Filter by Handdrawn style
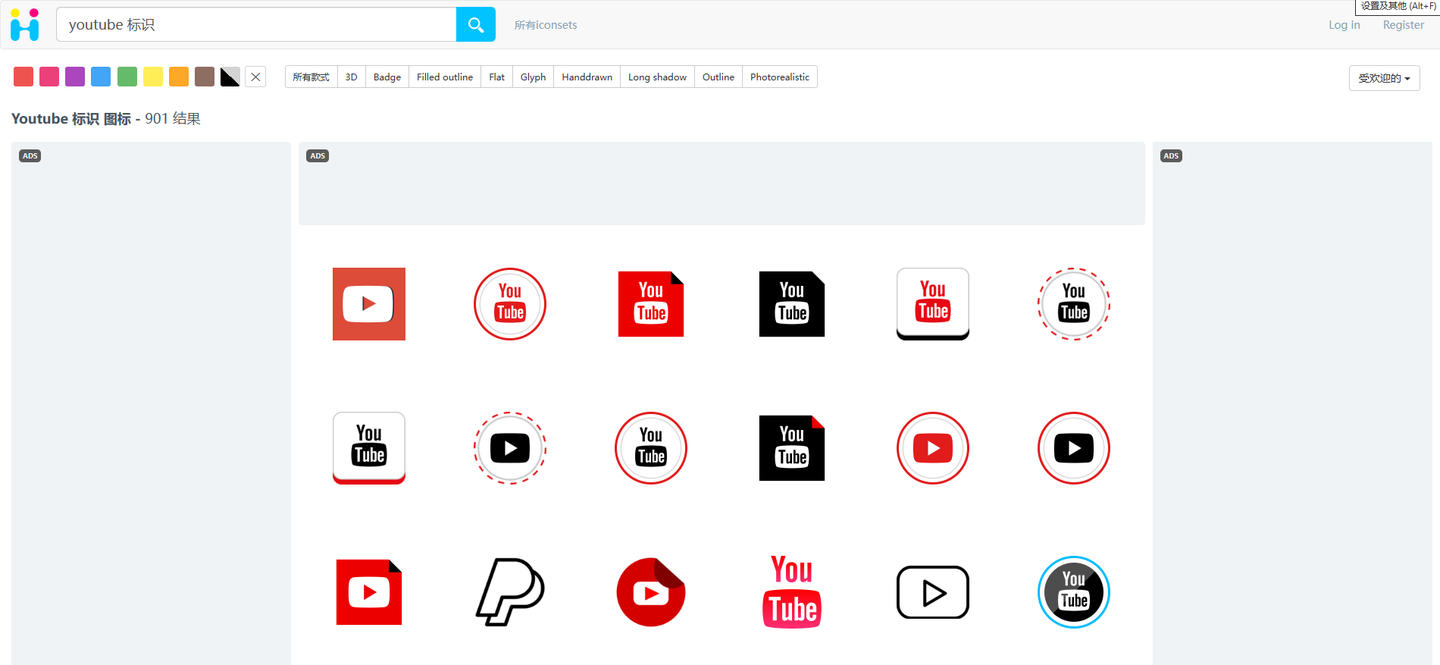 click(x=587, y=77)
